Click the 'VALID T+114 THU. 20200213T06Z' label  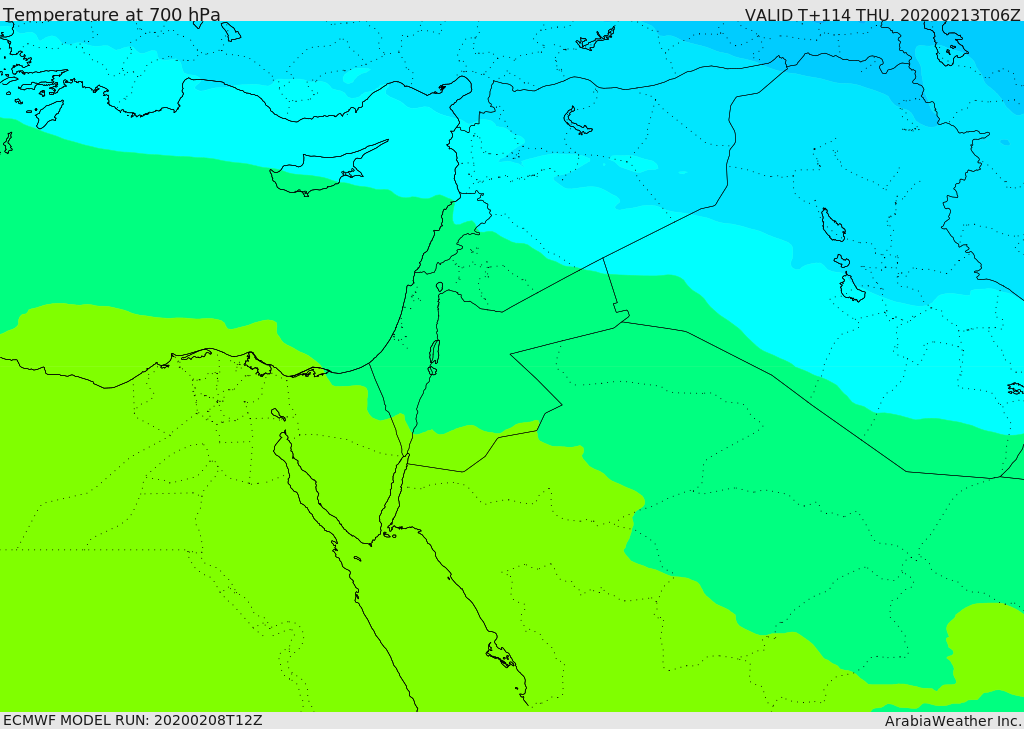(882, 15)
